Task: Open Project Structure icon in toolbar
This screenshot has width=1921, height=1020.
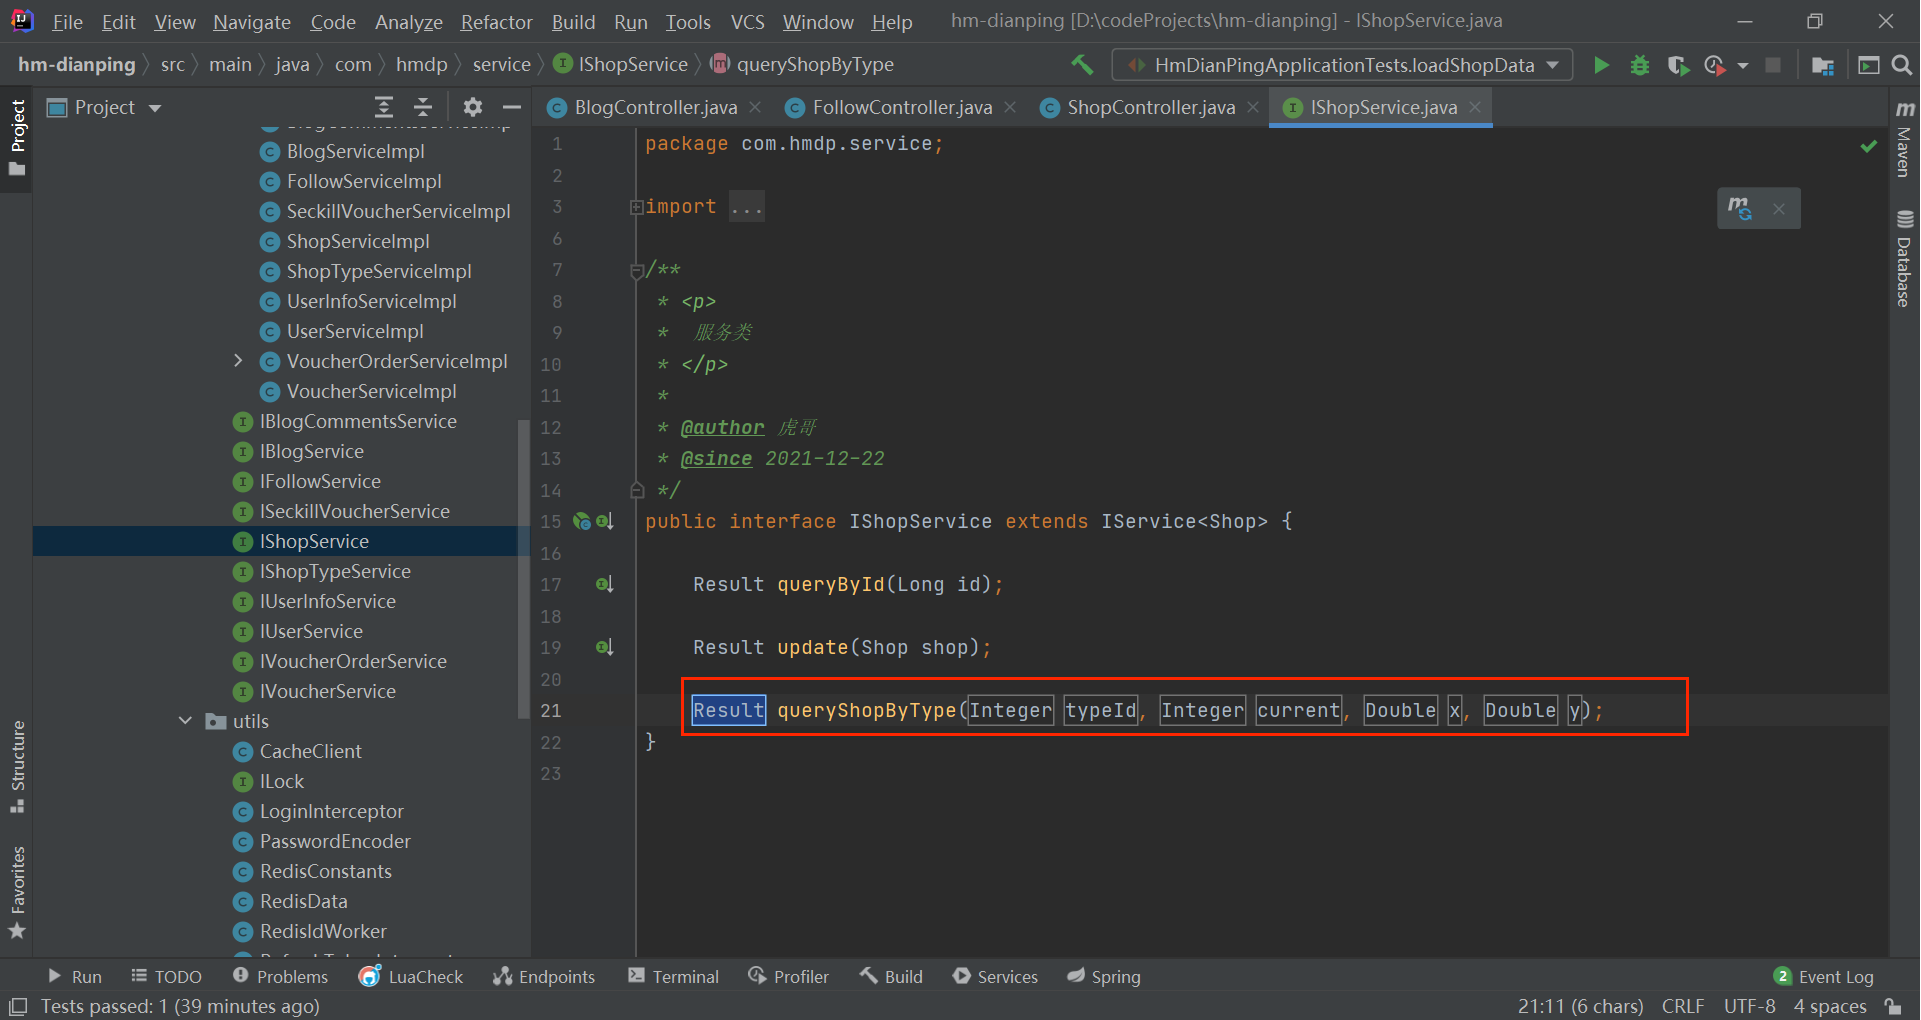Action: [x=1823, y=65]
